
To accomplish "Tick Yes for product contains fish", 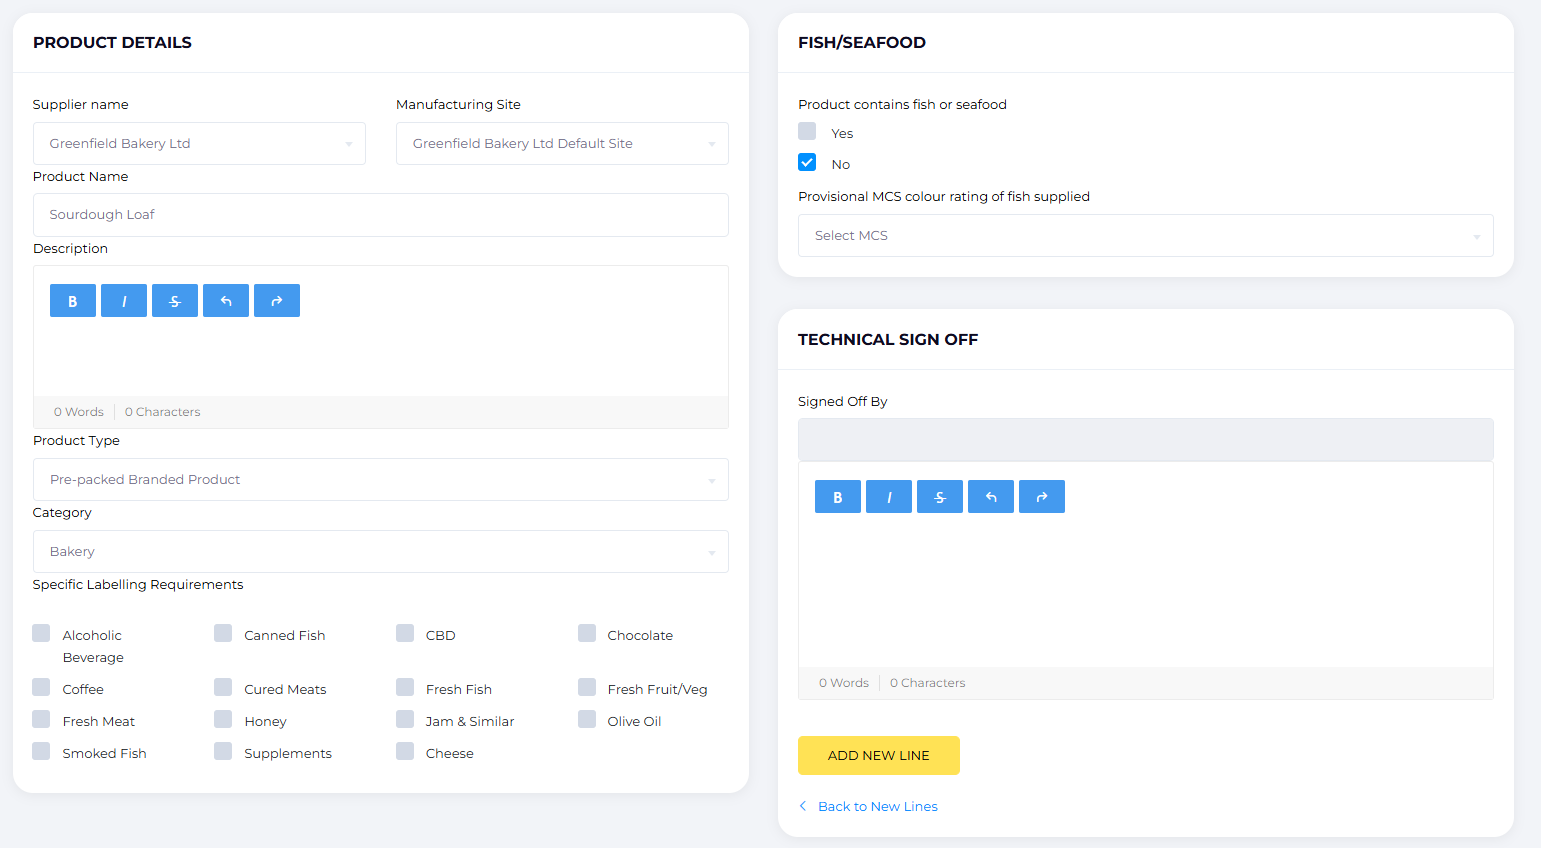I will [x=807, y=132].
